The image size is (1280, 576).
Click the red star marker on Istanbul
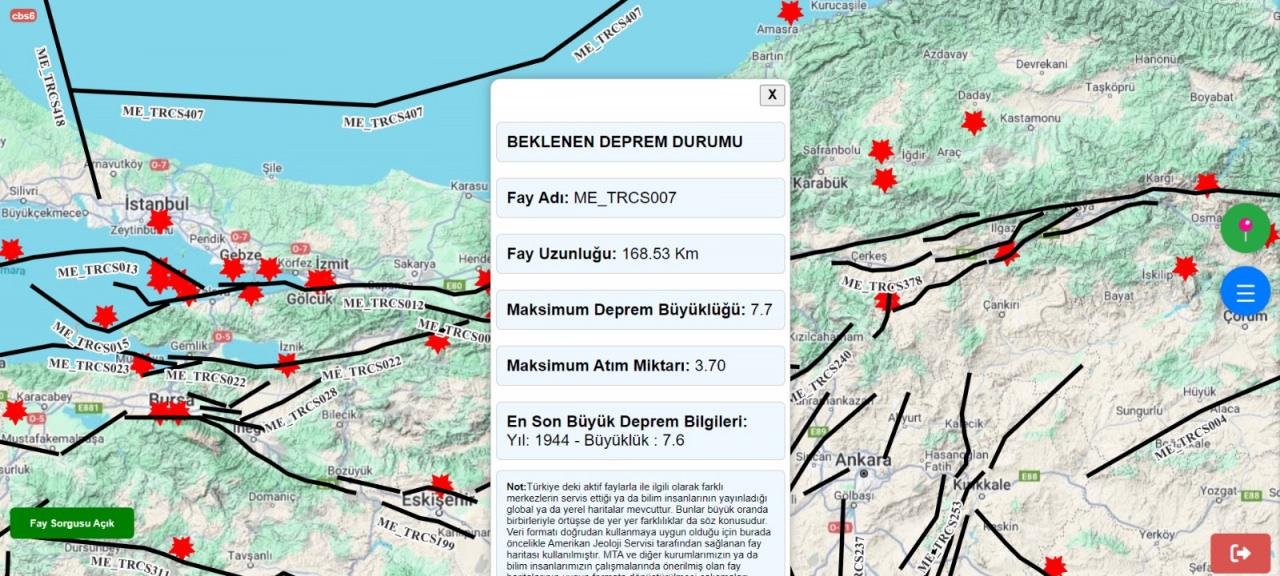[160, 220]
